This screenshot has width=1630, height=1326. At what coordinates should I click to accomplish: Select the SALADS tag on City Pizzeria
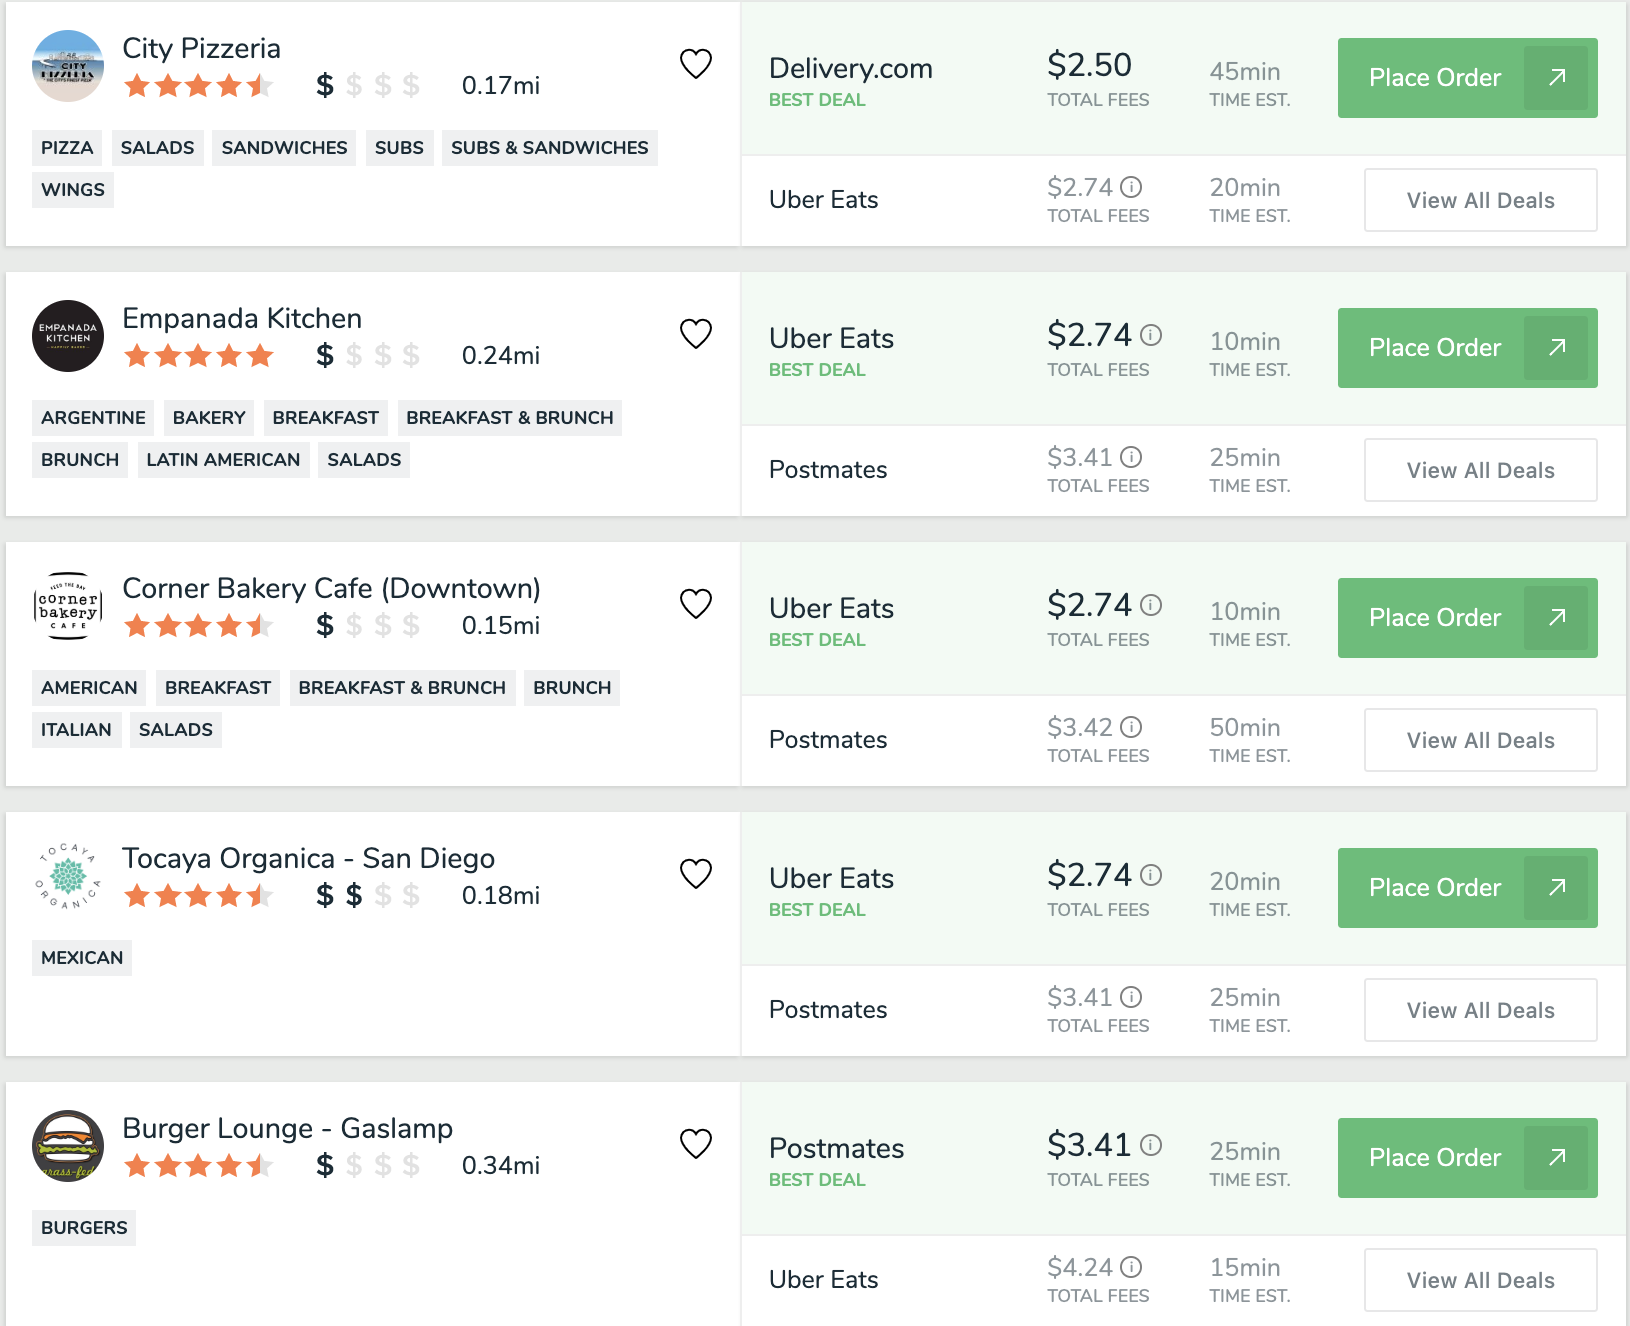pyautogui.click(x=157, y=148)
